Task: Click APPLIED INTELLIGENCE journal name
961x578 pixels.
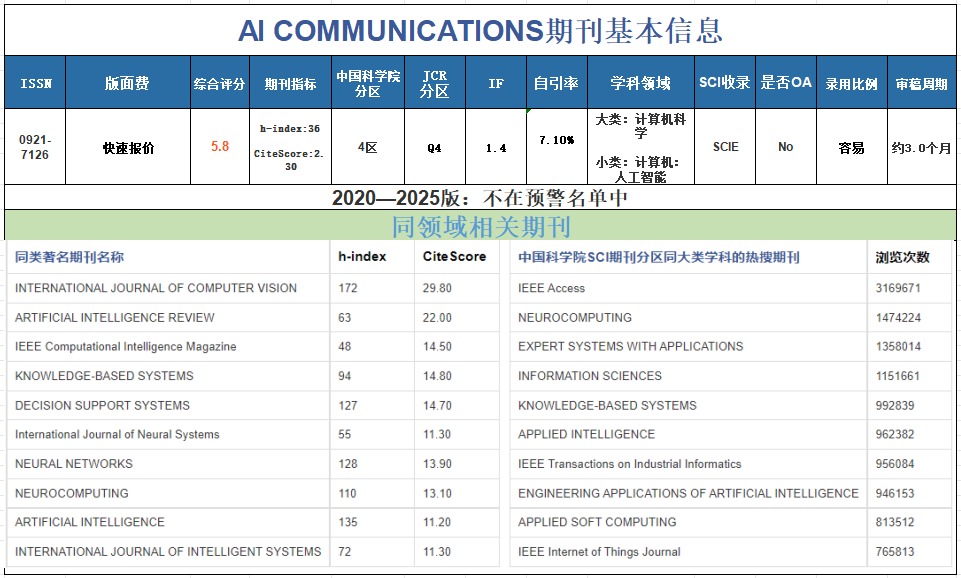Action: pyautogui.click(x=587, y=435)
